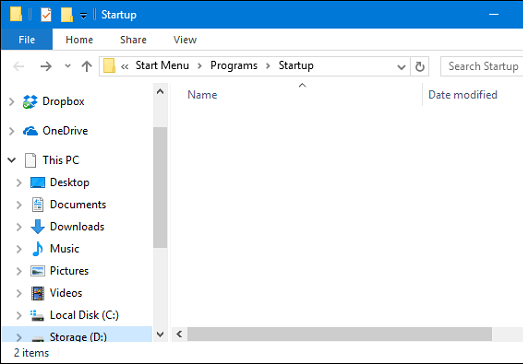The height and width of the screenshot is (364, 523).
Task: Click the Local Disk (C:) drive icon
Action: click(37, 315)
